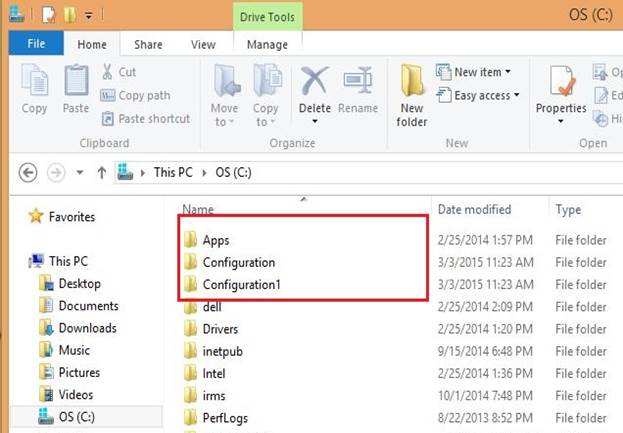Click the window system drive icon
This screenshot has height=433, width=623.
17,14
